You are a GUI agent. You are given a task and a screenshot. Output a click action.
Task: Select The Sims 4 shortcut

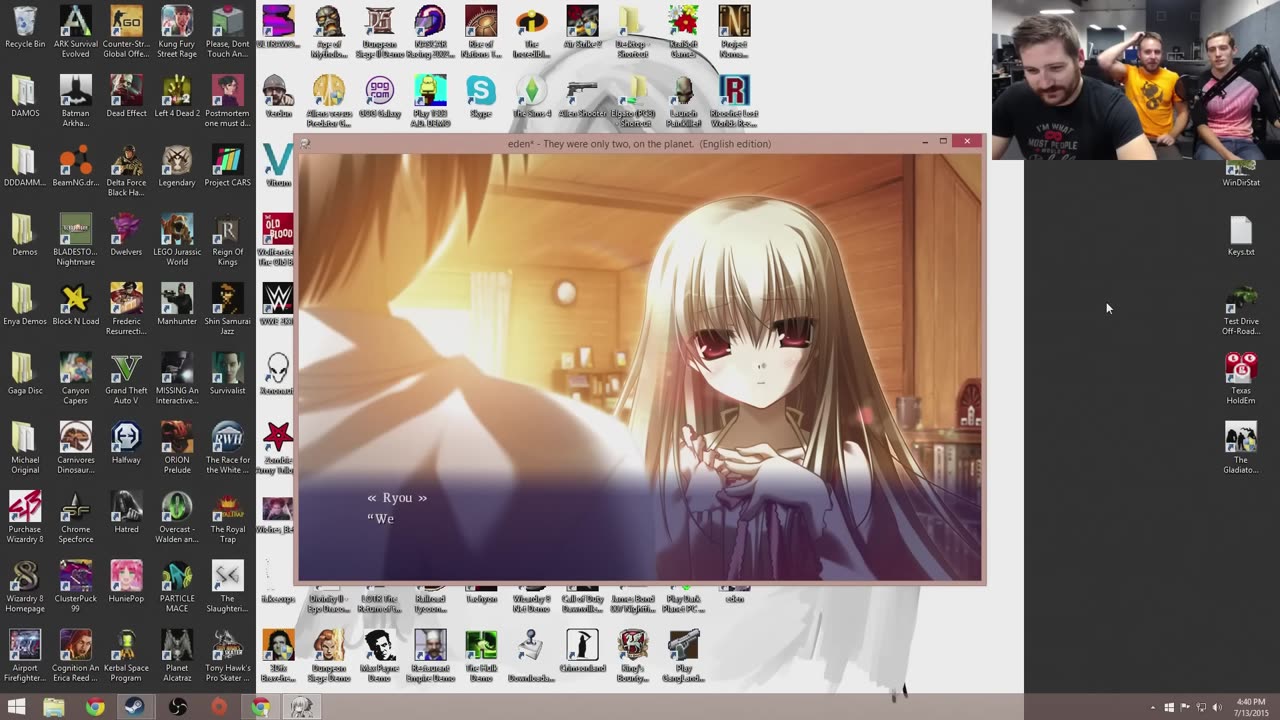click(x=531, y=97)
